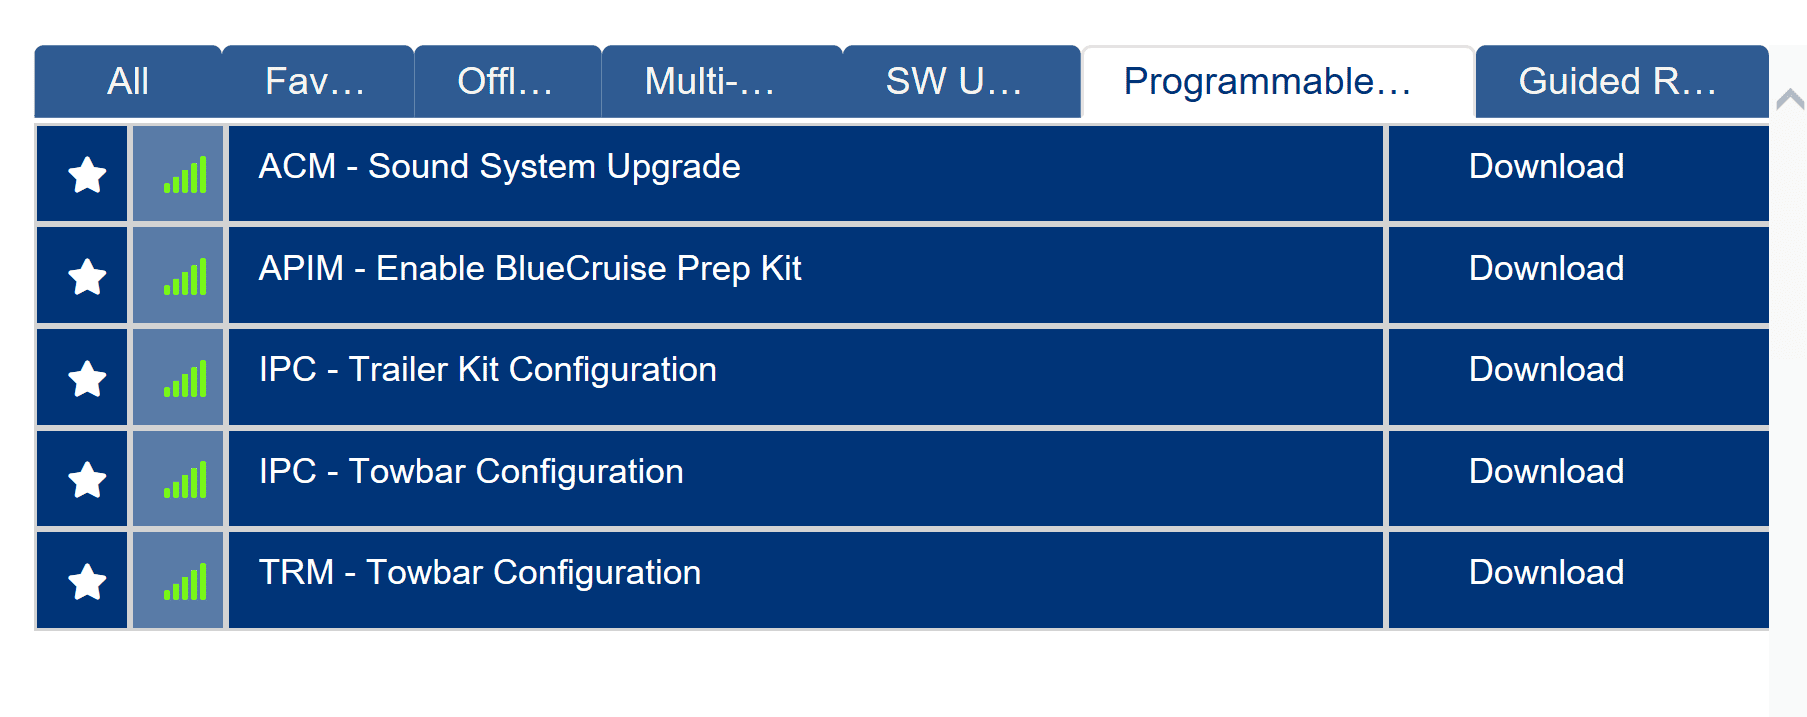
Task: Click signal icon beside IPC Towbar Configuration
Action: tap(185, 480)
